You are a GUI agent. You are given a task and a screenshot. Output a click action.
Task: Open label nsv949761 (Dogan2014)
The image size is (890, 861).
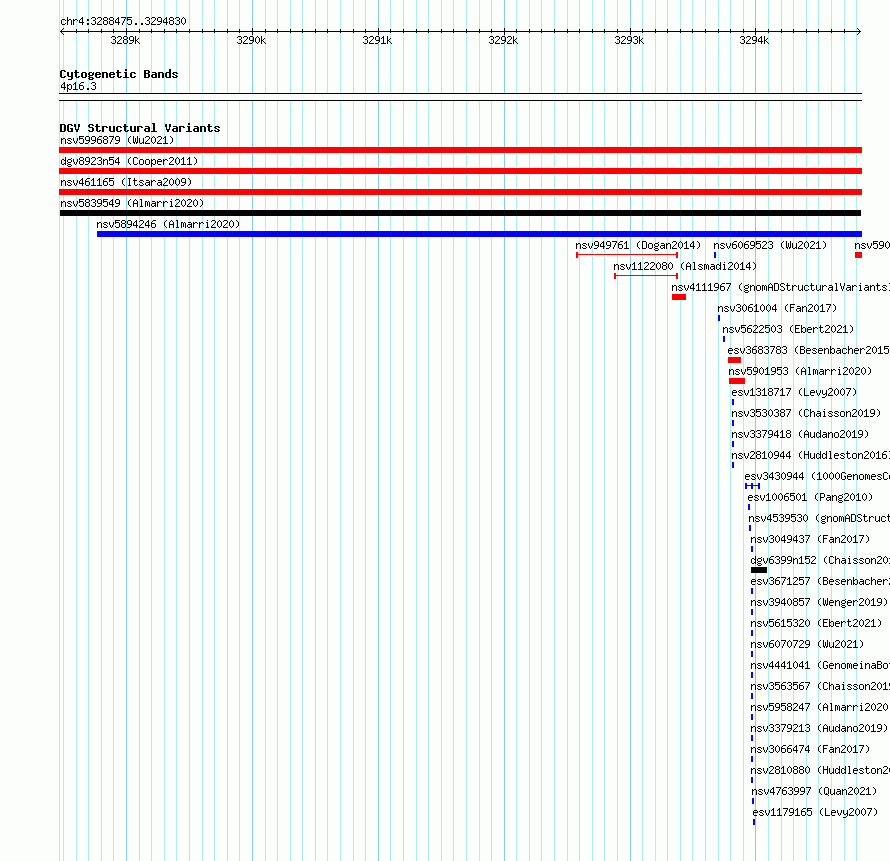638,245
